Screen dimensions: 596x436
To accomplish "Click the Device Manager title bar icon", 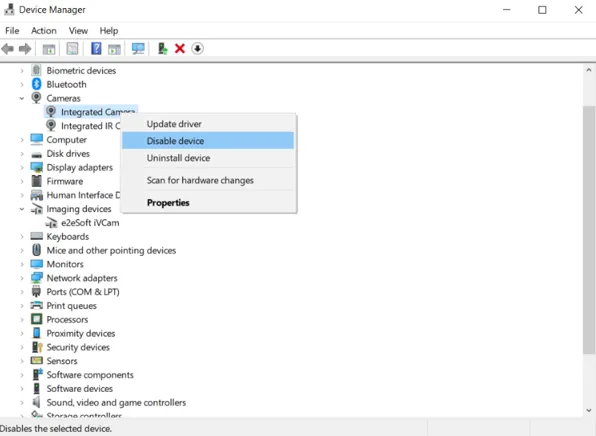I will (9, 10).
